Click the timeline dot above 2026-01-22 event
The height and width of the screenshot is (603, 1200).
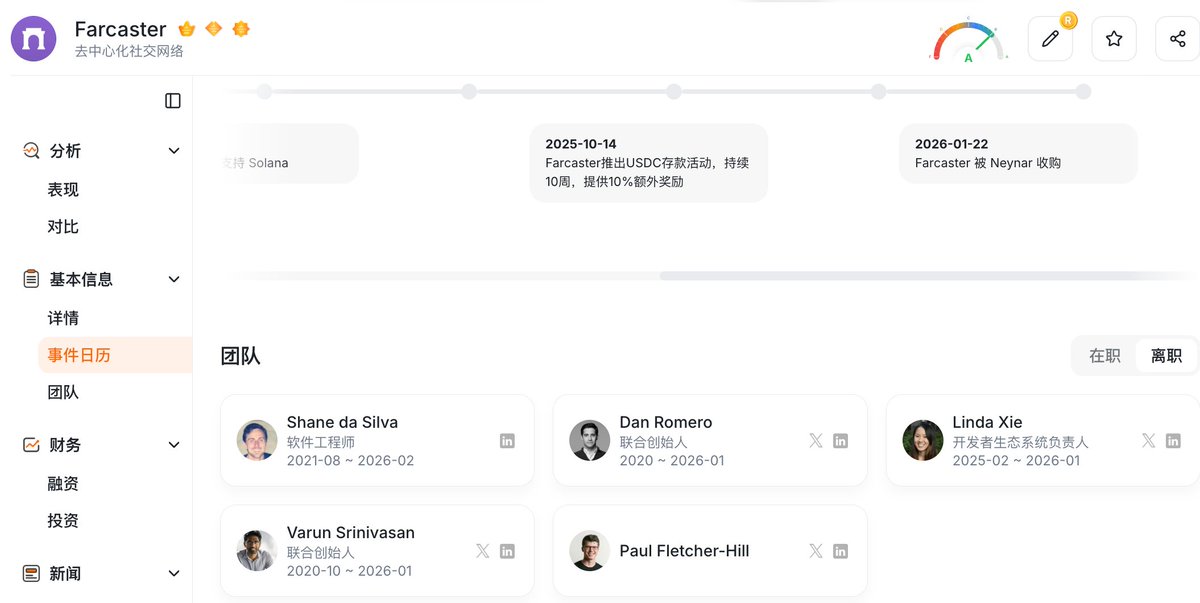pyautogui.click(x=1083, y=92)
